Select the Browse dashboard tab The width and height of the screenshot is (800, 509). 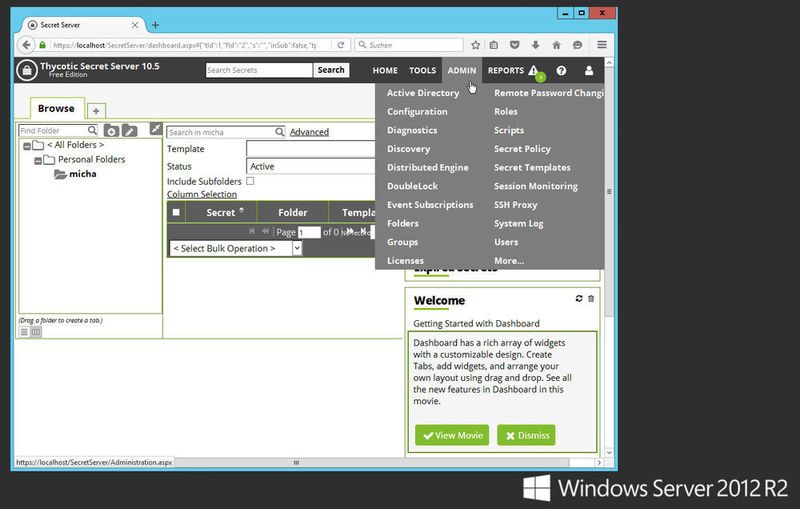point(56,108)
